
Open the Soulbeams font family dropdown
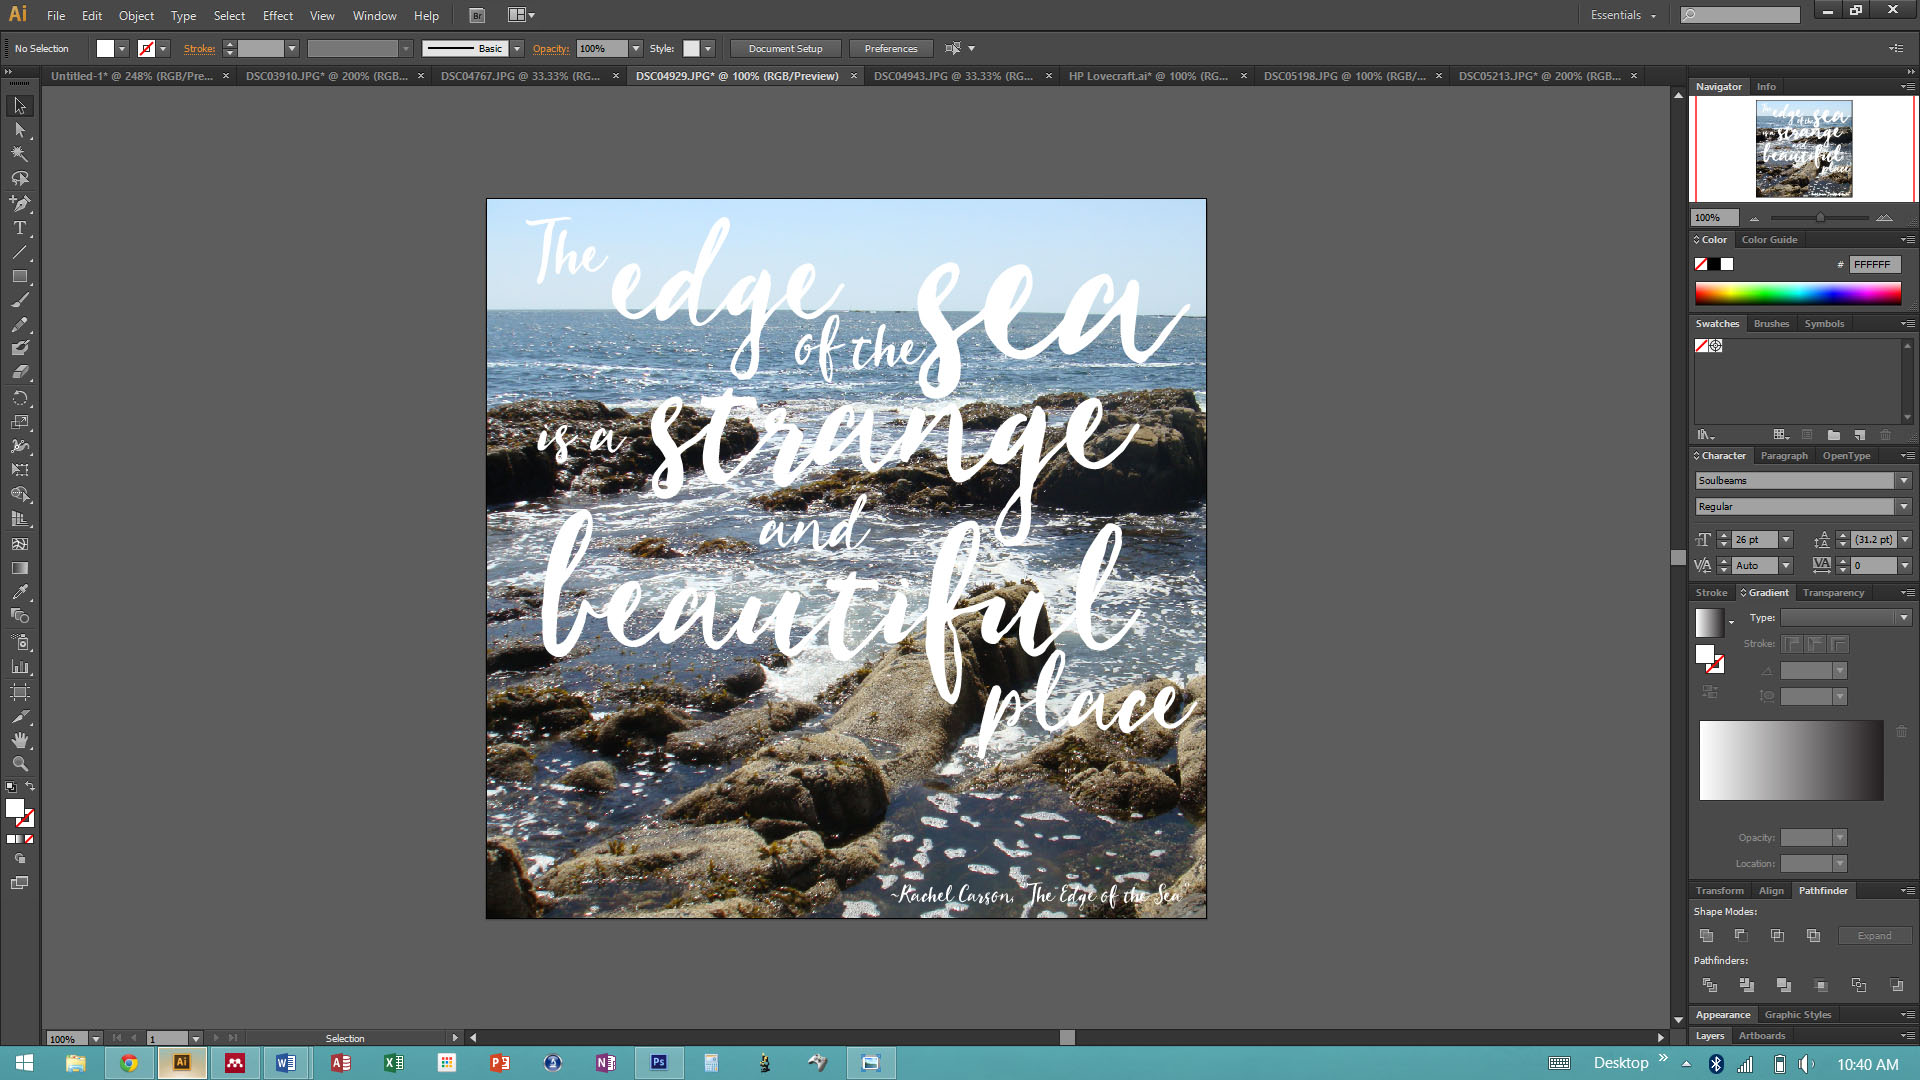(1904, 481)
